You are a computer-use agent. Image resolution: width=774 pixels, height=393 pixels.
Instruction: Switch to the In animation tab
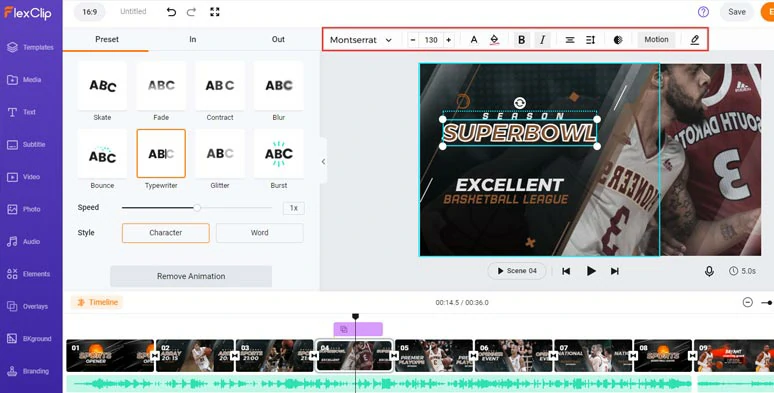click(193, 39)
